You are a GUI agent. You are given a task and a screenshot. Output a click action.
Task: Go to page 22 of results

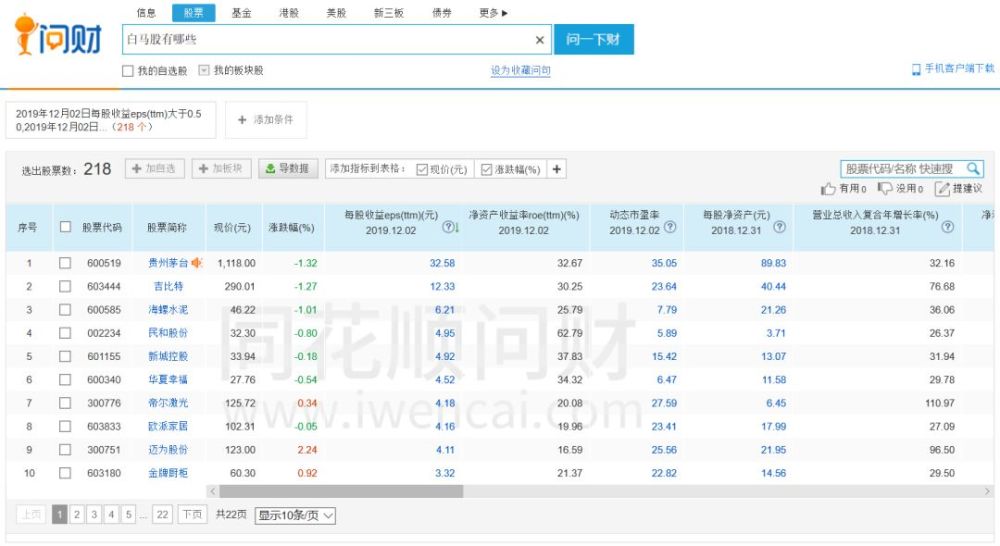tap(163, 514)
